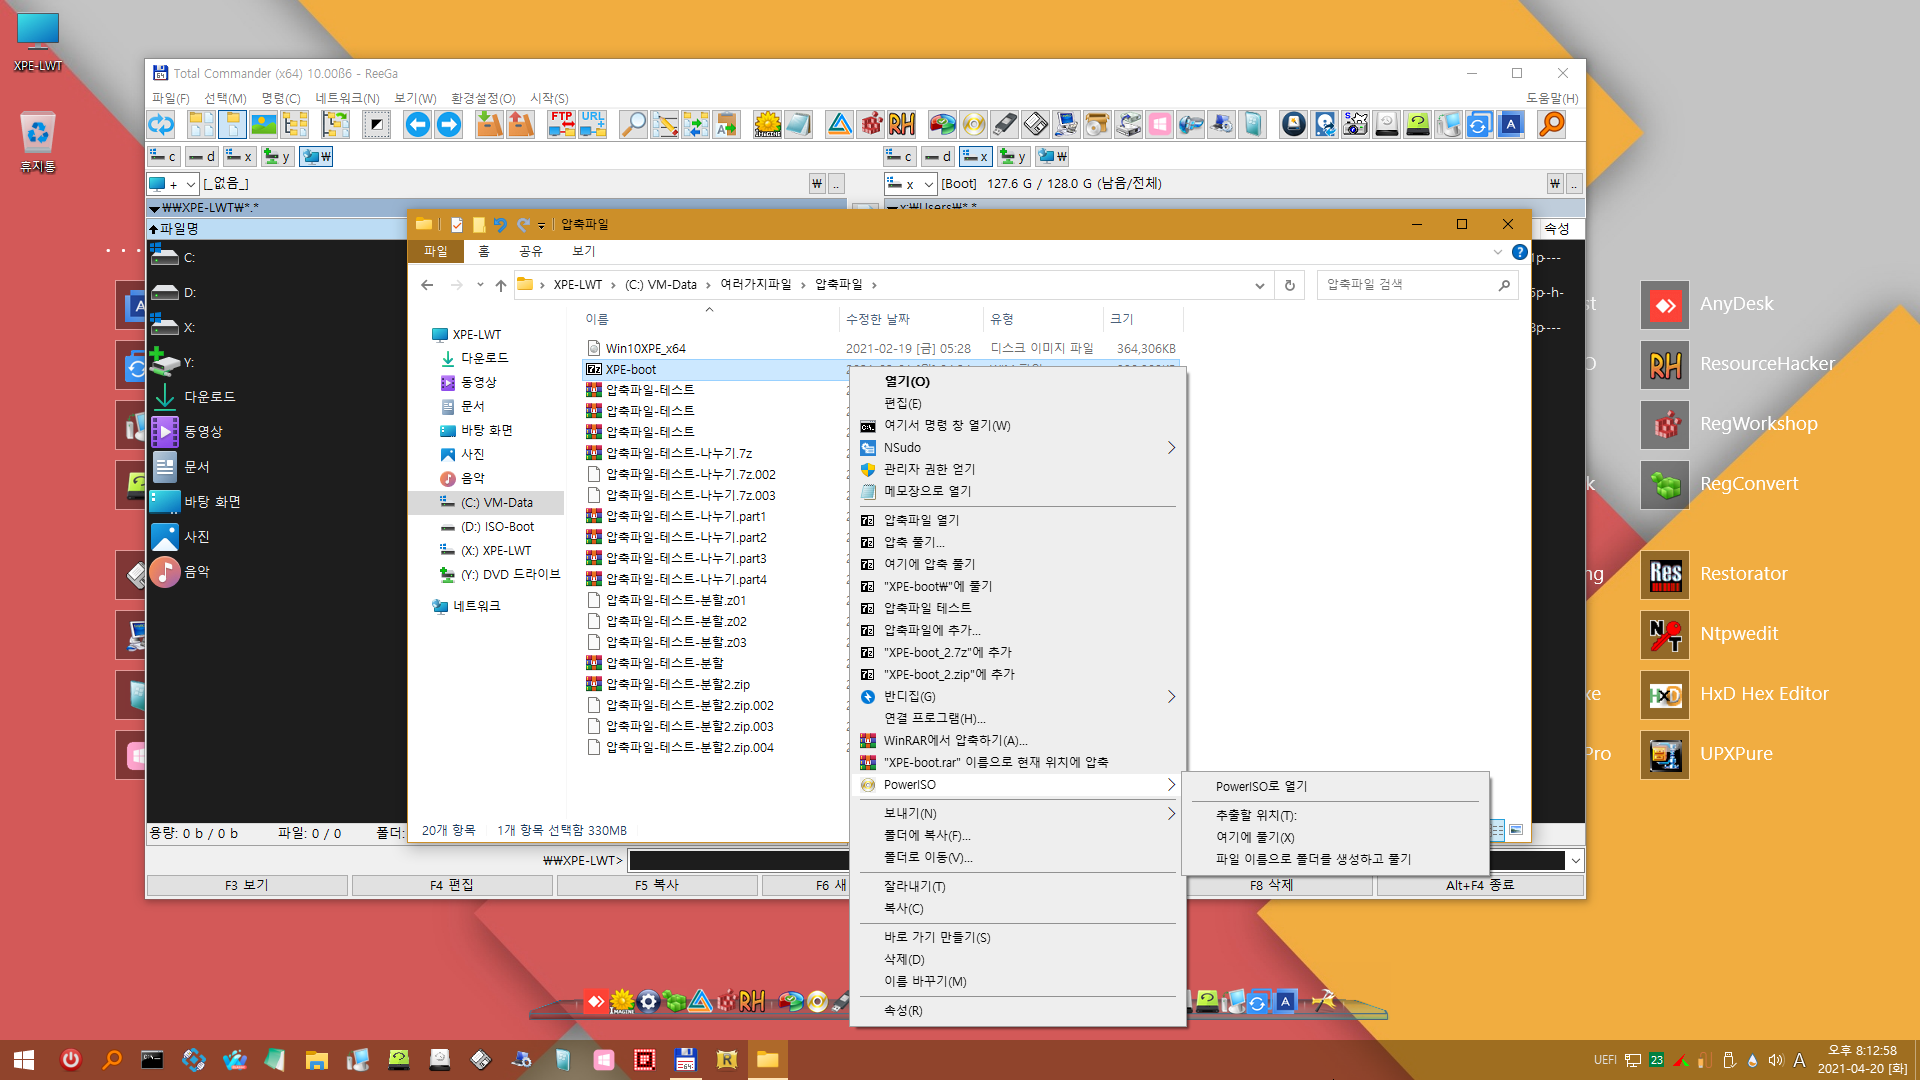The width and height of the screenshot is (1920, 1080).
Task: Sort by 수정한 날짜 column header
Action: 911,319
